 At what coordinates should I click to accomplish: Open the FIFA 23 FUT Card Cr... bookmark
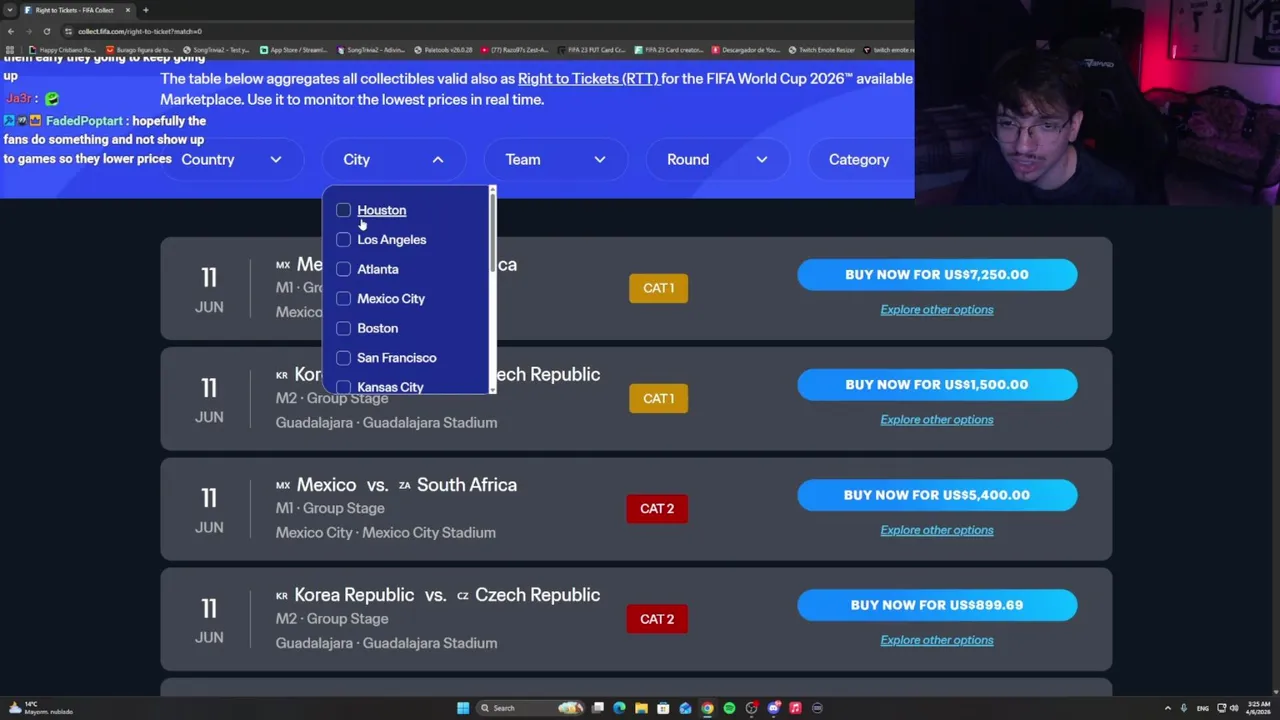point(591,50)
